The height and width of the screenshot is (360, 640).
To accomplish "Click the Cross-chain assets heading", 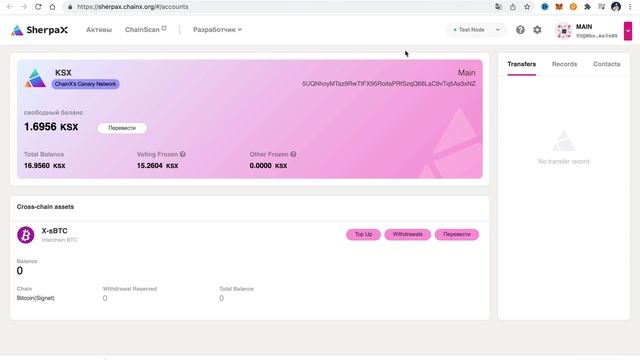I will coord(45,207).
